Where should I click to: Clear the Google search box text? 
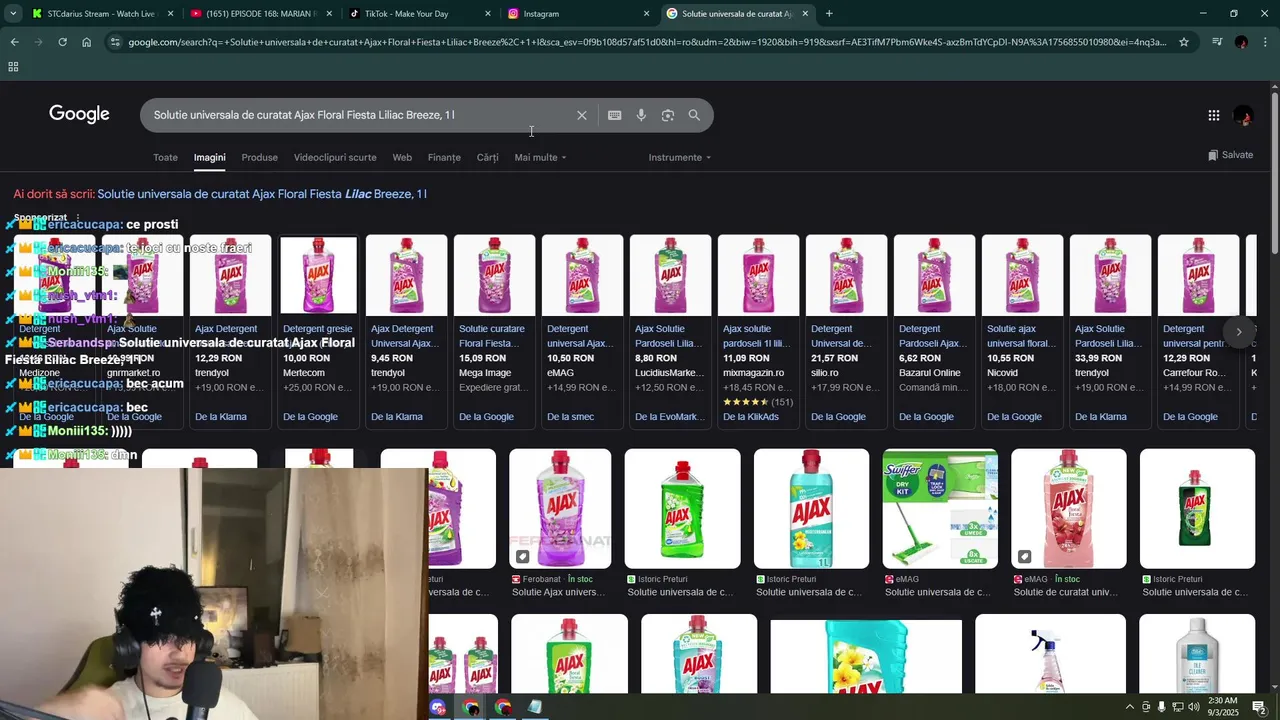(x=581, y=115)
